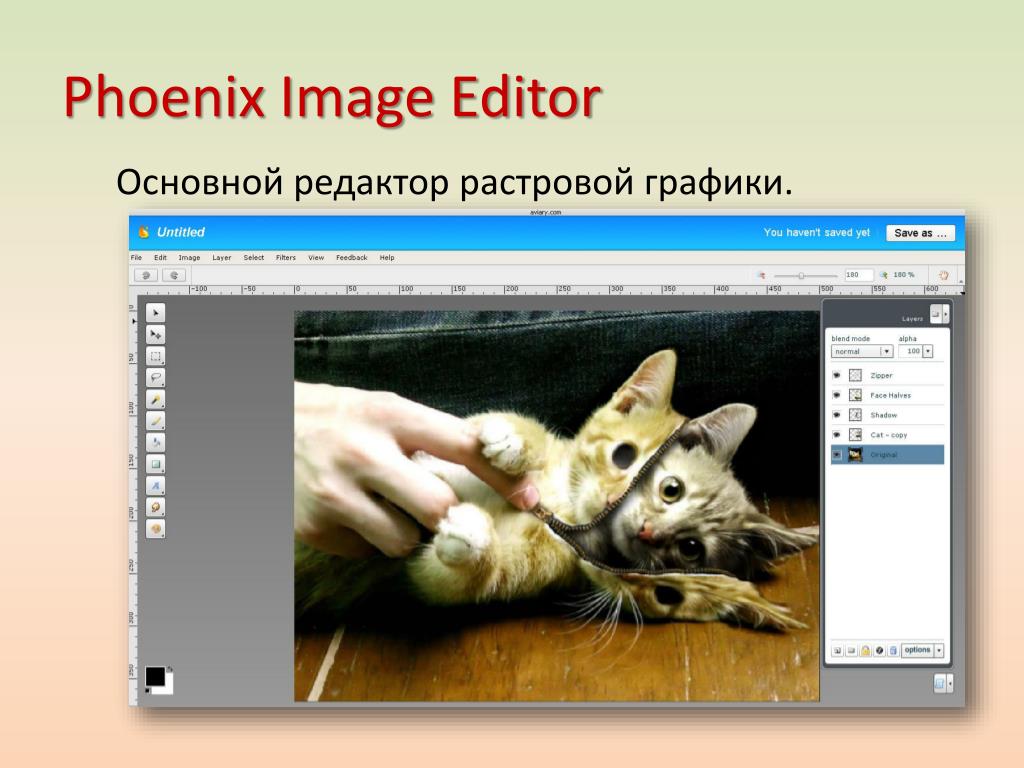Click the 180 % zoom percentage text
This screenshot has height=768, width=1024.
904,275
